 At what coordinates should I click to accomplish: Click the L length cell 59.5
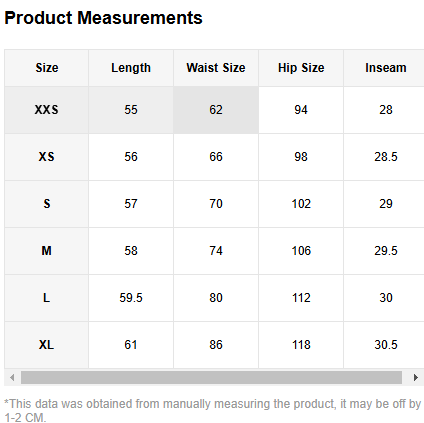131,298
